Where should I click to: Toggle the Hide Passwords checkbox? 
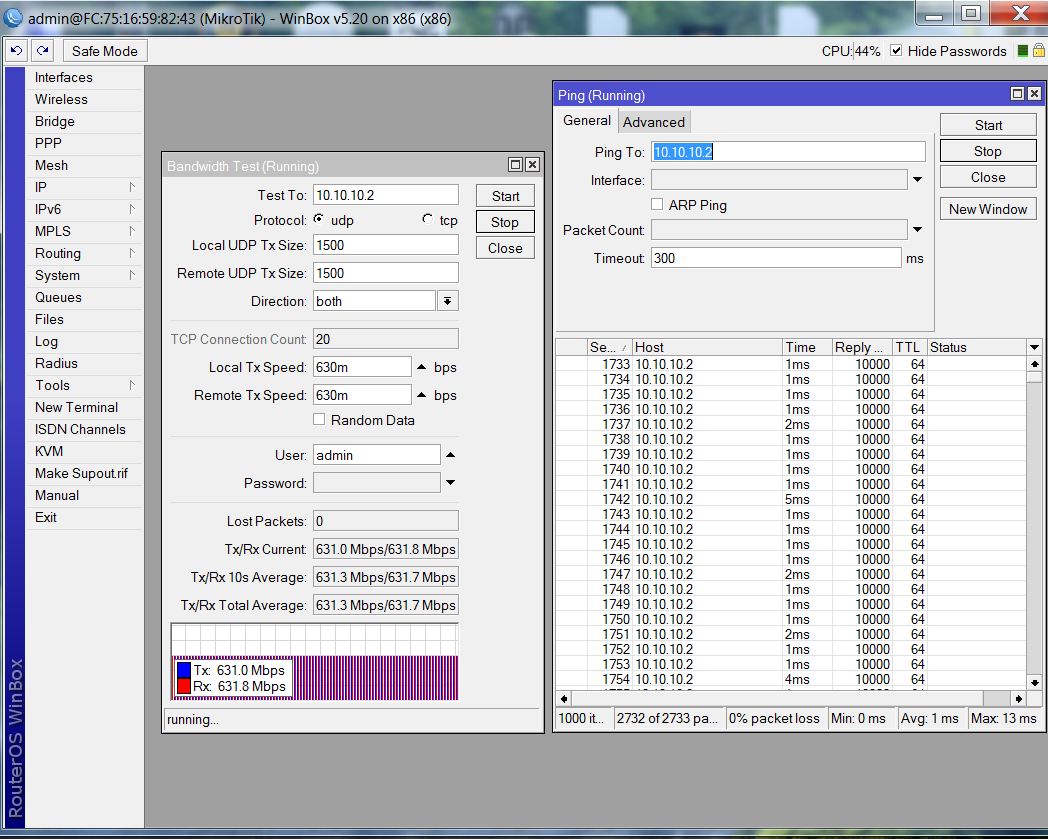(x=896, y=50)
